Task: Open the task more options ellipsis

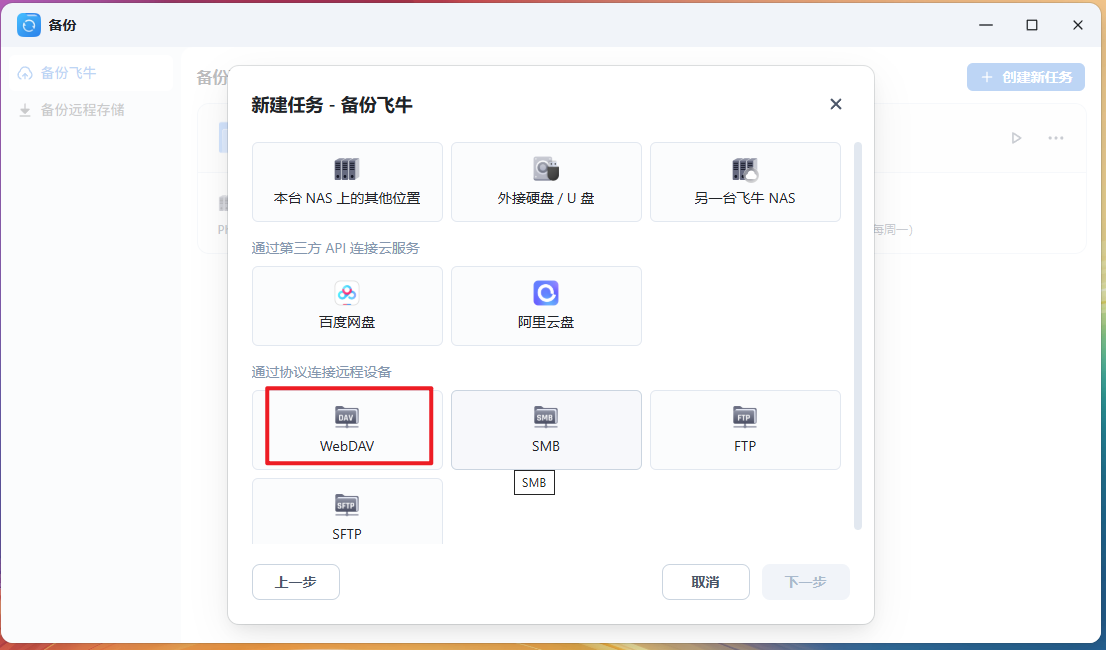Action: tap(1055, 138)
